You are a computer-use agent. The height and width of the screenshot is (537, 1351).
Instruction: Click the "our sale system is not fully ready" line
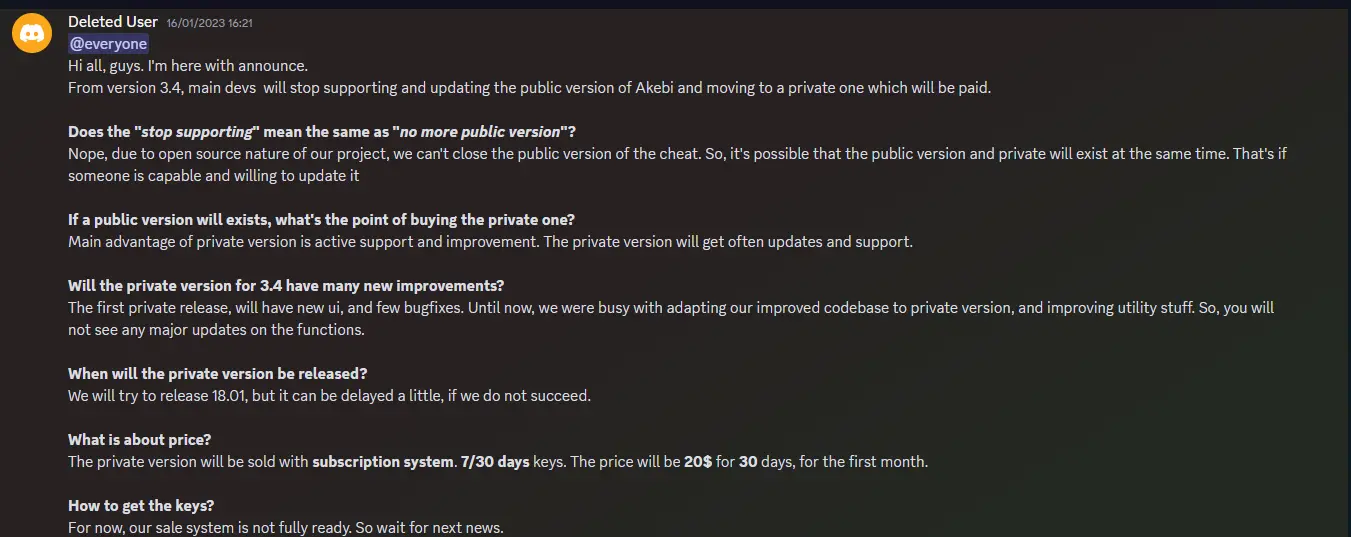click(286, 528)
